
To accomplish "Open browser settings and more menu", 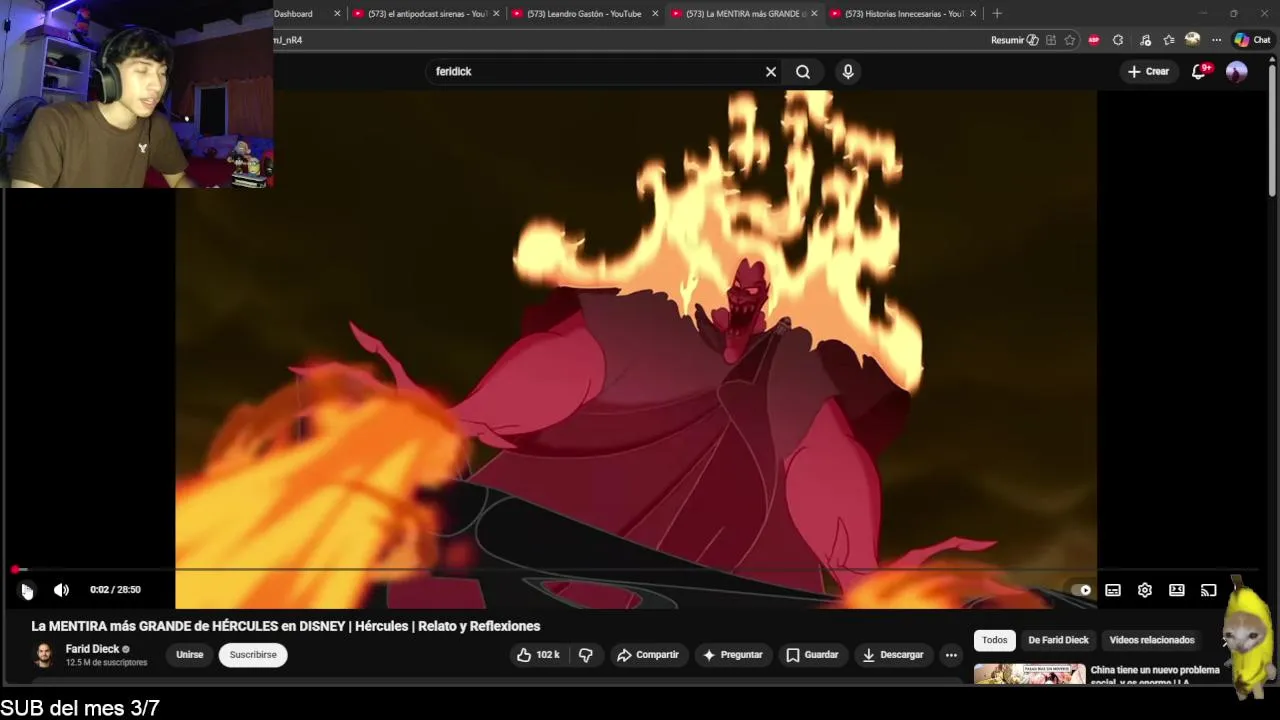I will 1216,40.
